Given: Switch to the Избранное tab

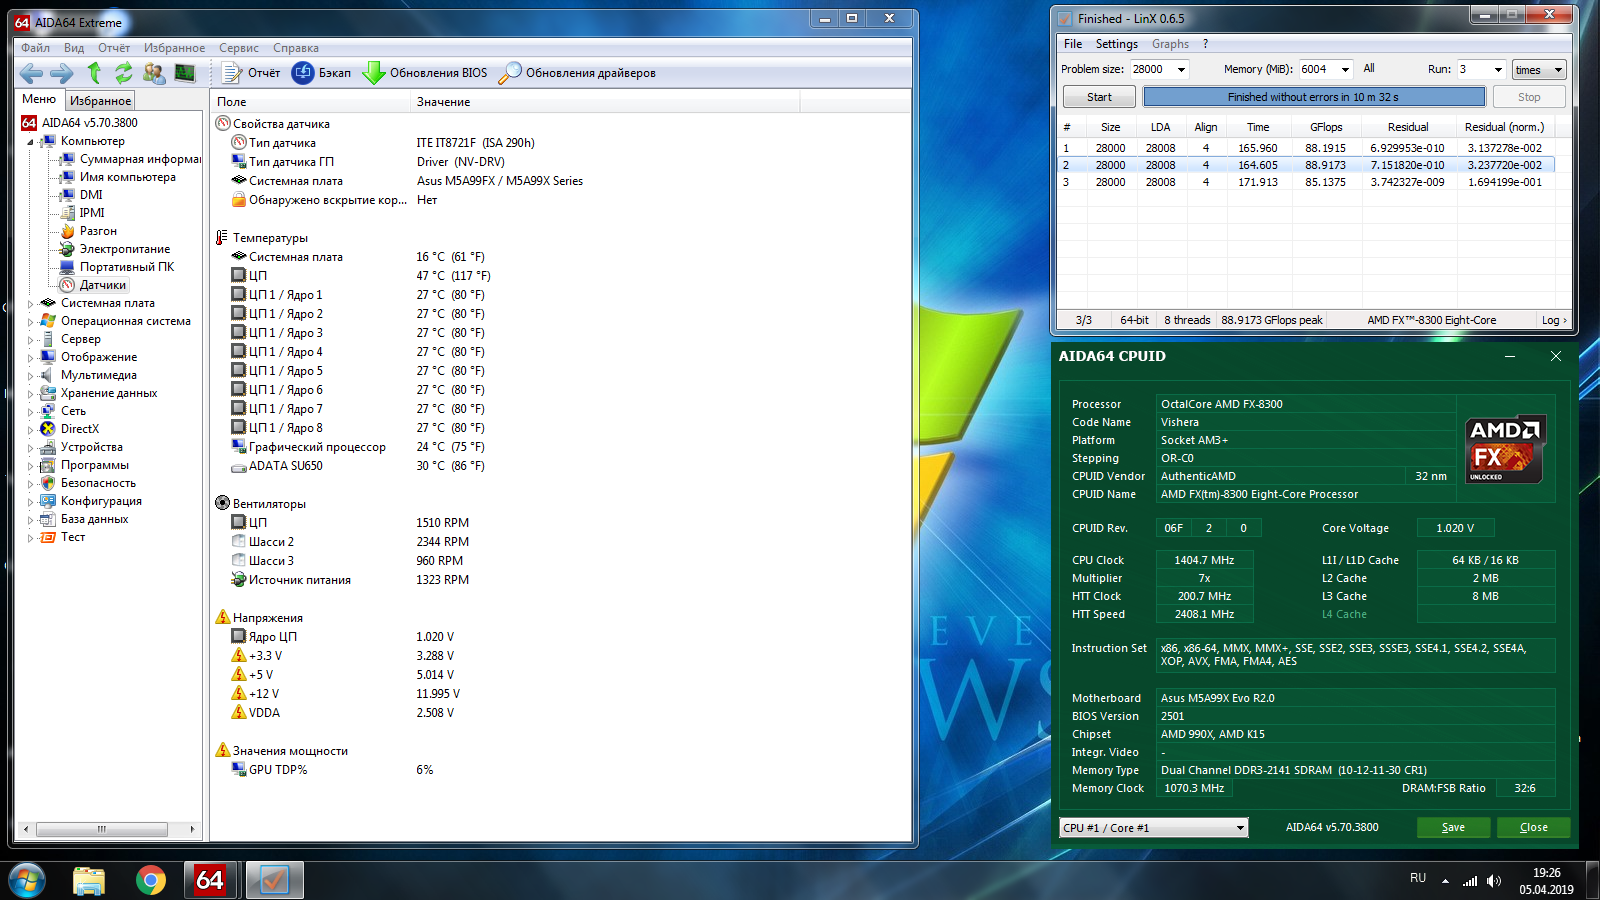Looking at the screenshot, I should click(100, 100).
